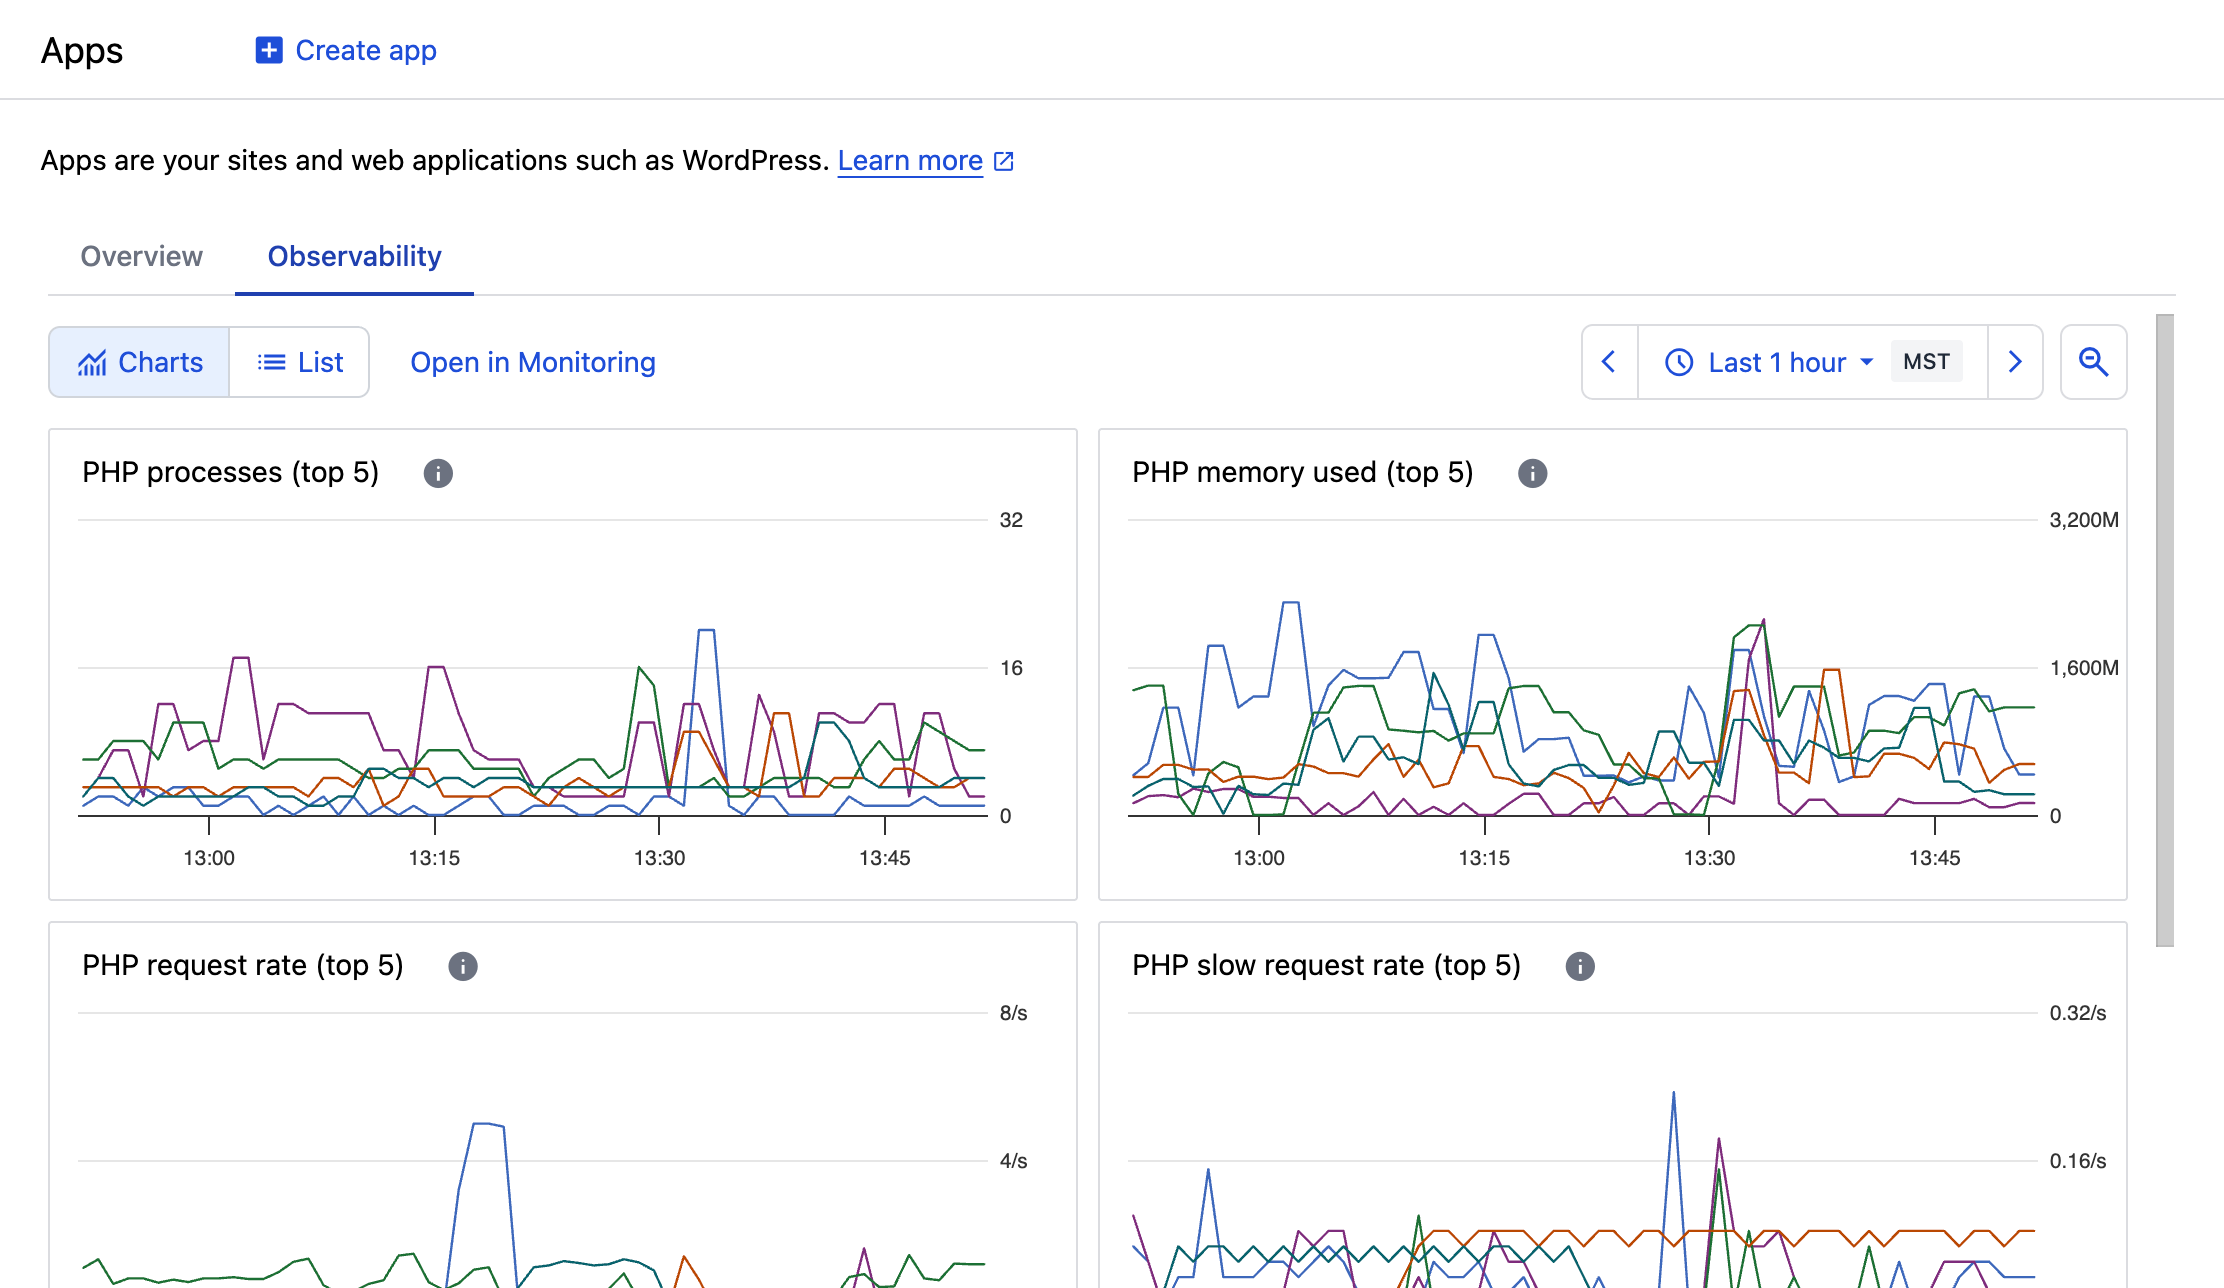Viewport: 2224px width, 1288px height.
Task: Toggle the MST timezone badge
Action: pos(1926,362)
